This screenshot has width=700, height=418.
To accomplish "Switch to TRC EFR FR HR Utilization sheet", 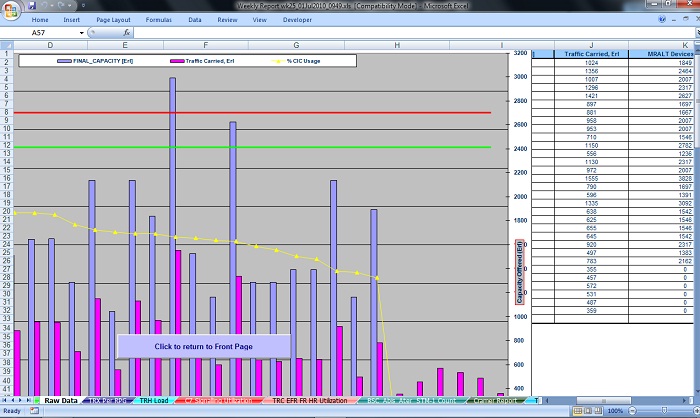I will [309, 400].
